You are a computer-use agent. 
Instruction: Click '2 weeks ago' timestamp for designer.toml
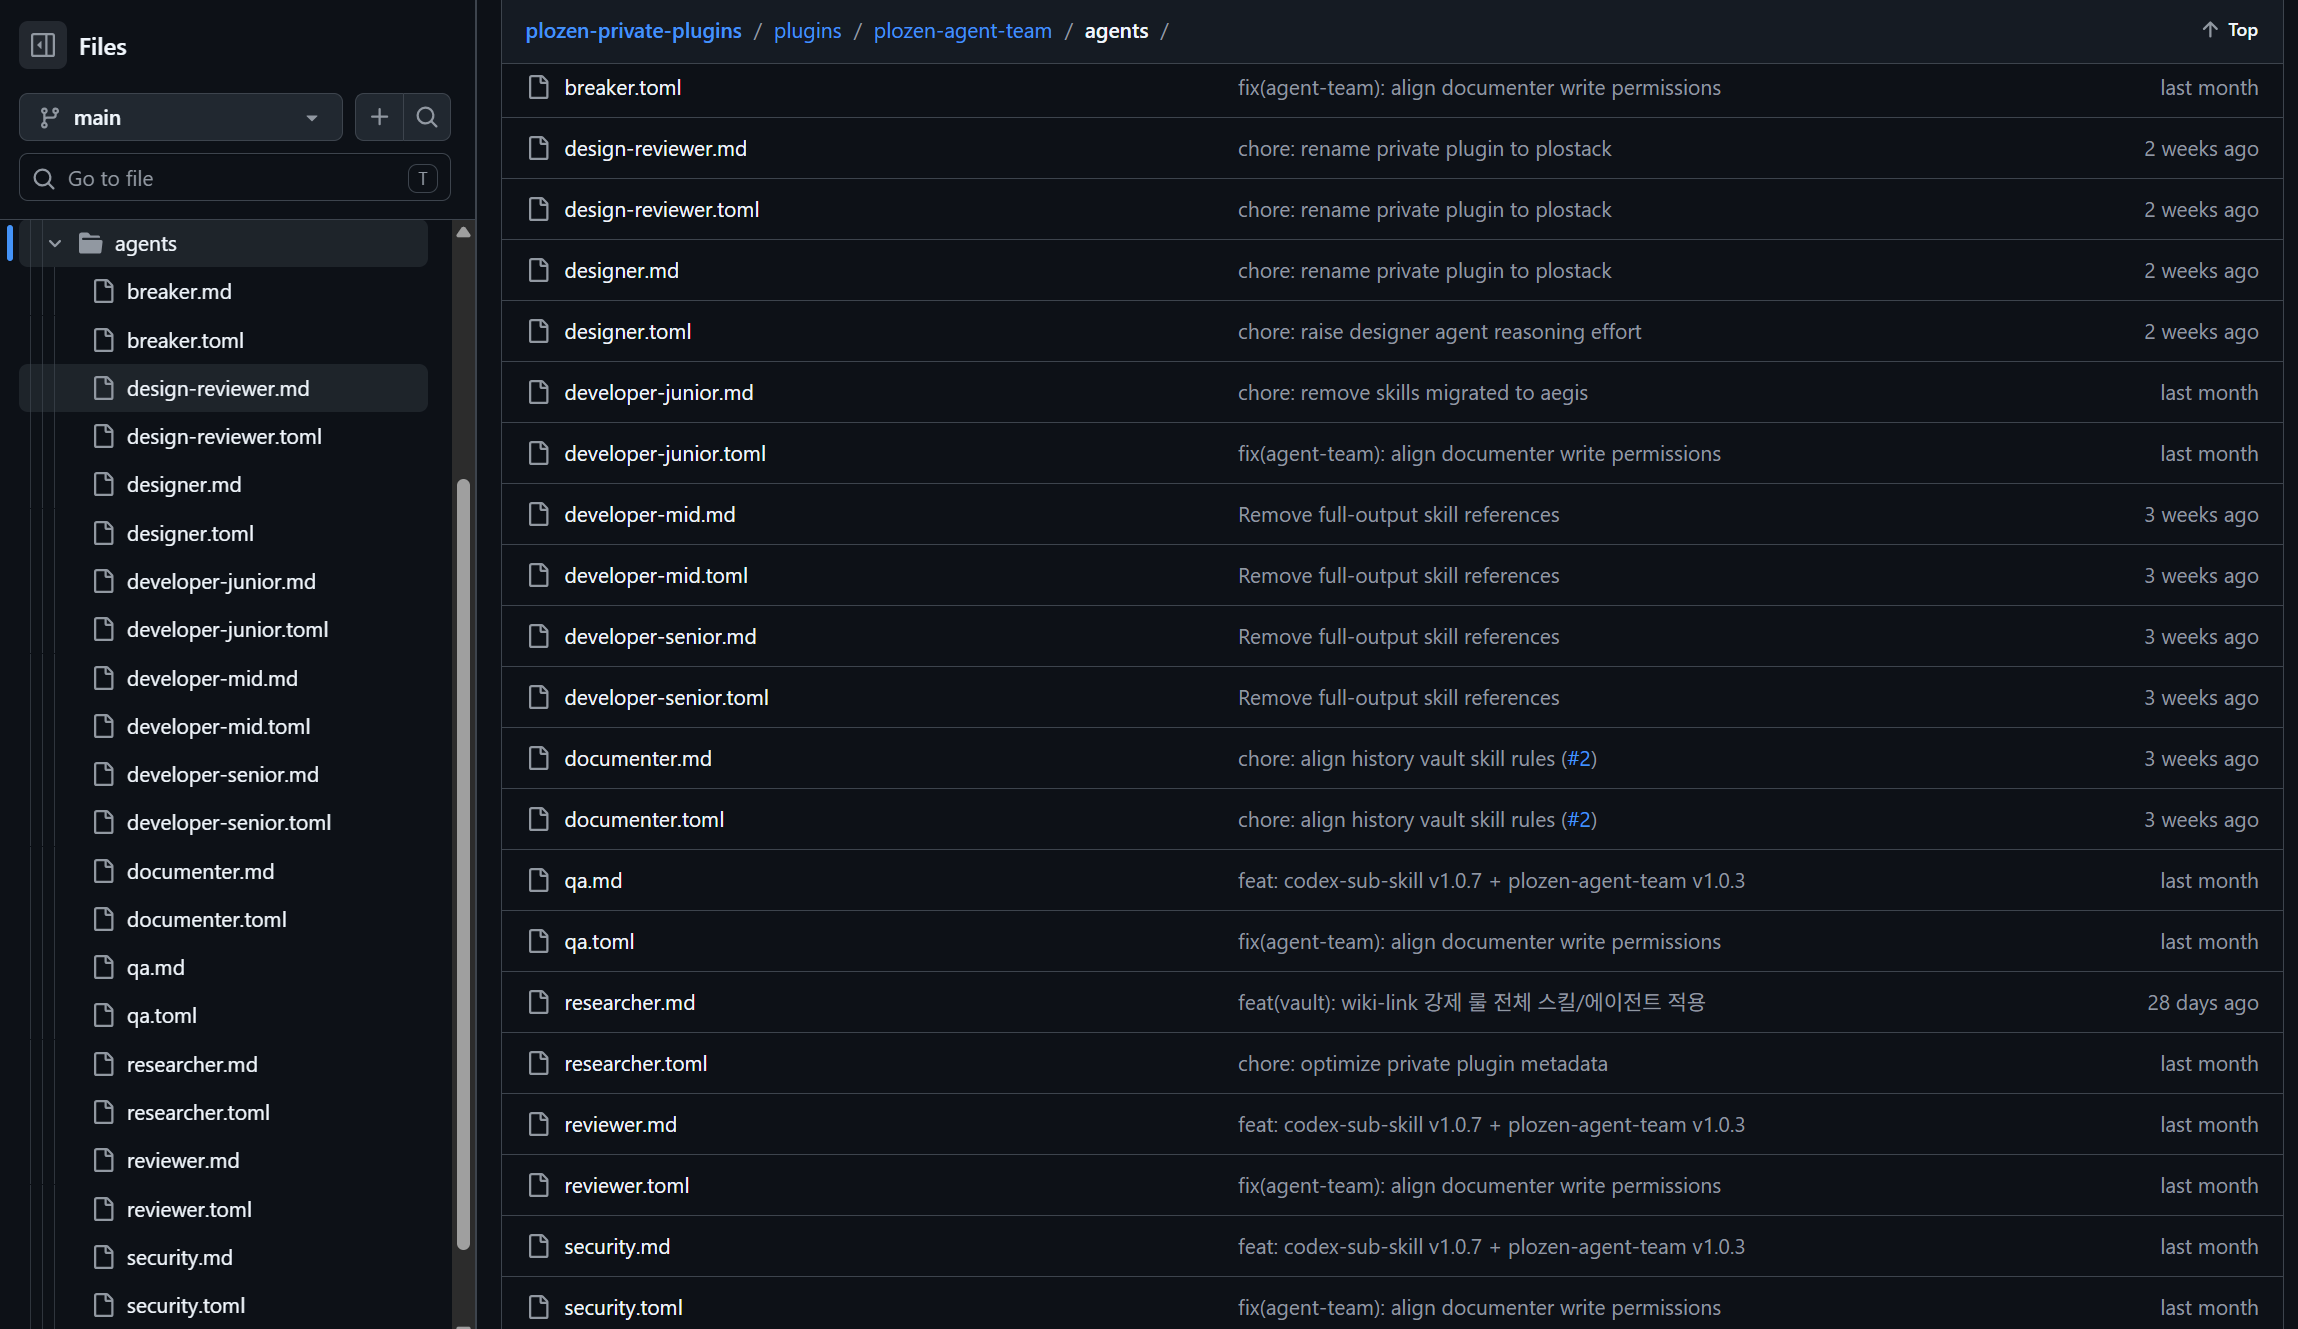(x=2200, y=331)
